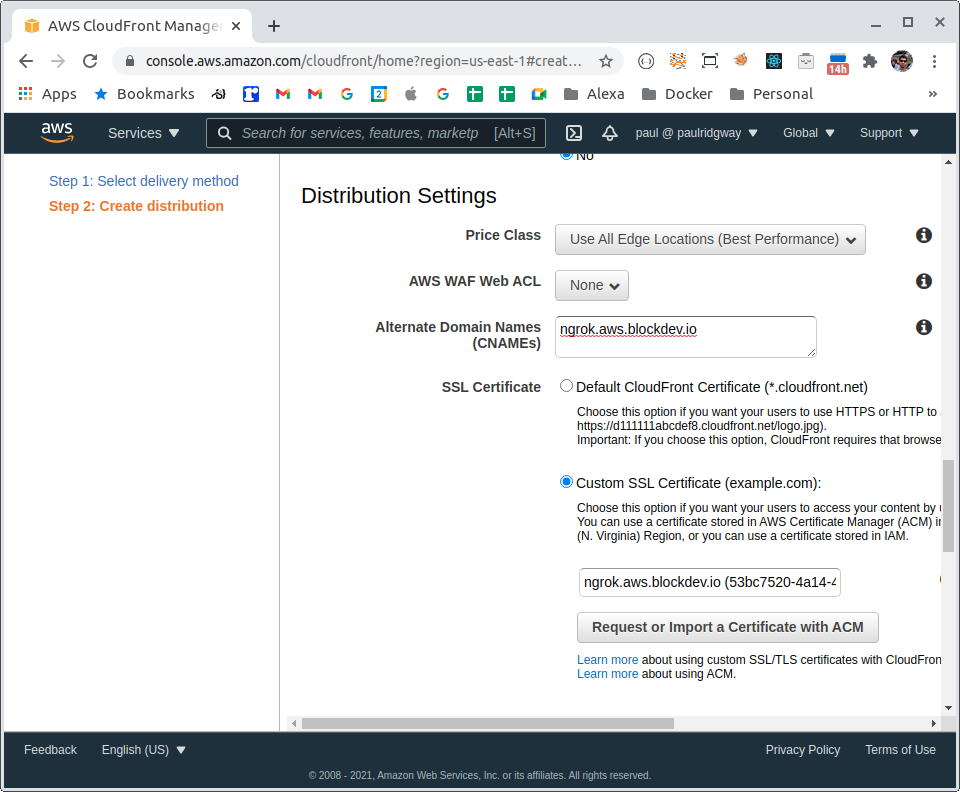960x792 pixels.
Task: Click the screenshot capture extension icon
Action: coord(710,61)
